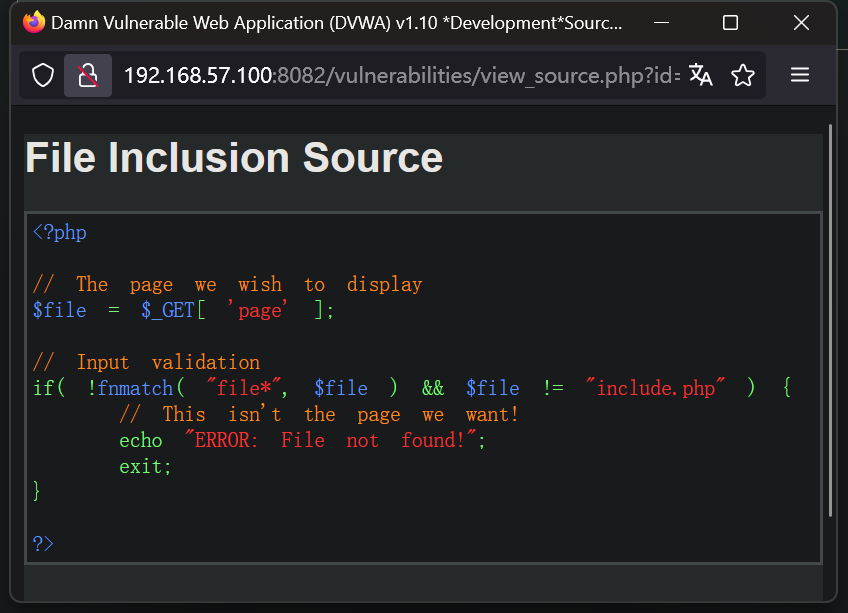The width and height of the screenshot is (848, 613).
Task: Click the tracking protection shield icon
Action: [x=43, y=75]
